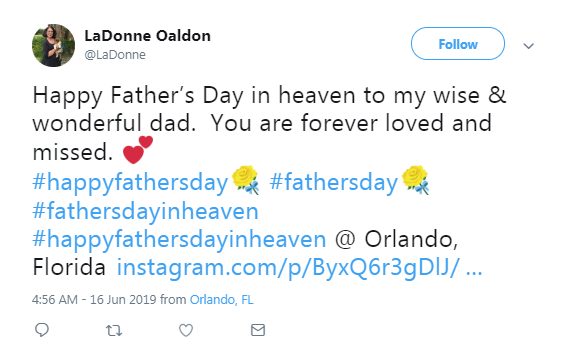Screen dimensions: 568x361
Task: Follow the instagram.com/p/ByxQ6r3gDlJ link
Action: pos(299,268)
